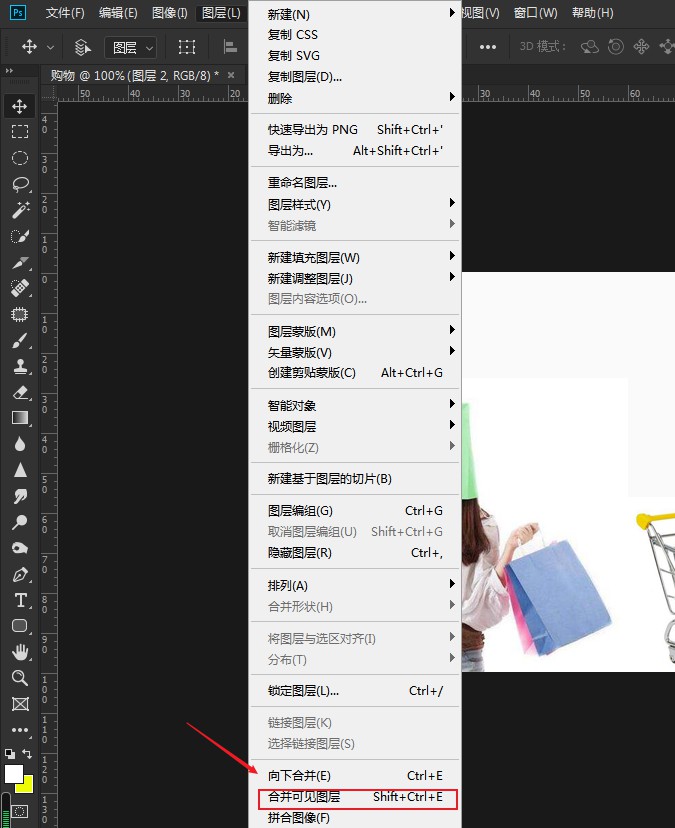675x828 pixels.
Task: Open the 编辑(E) menu
Action: click(118, 13)
